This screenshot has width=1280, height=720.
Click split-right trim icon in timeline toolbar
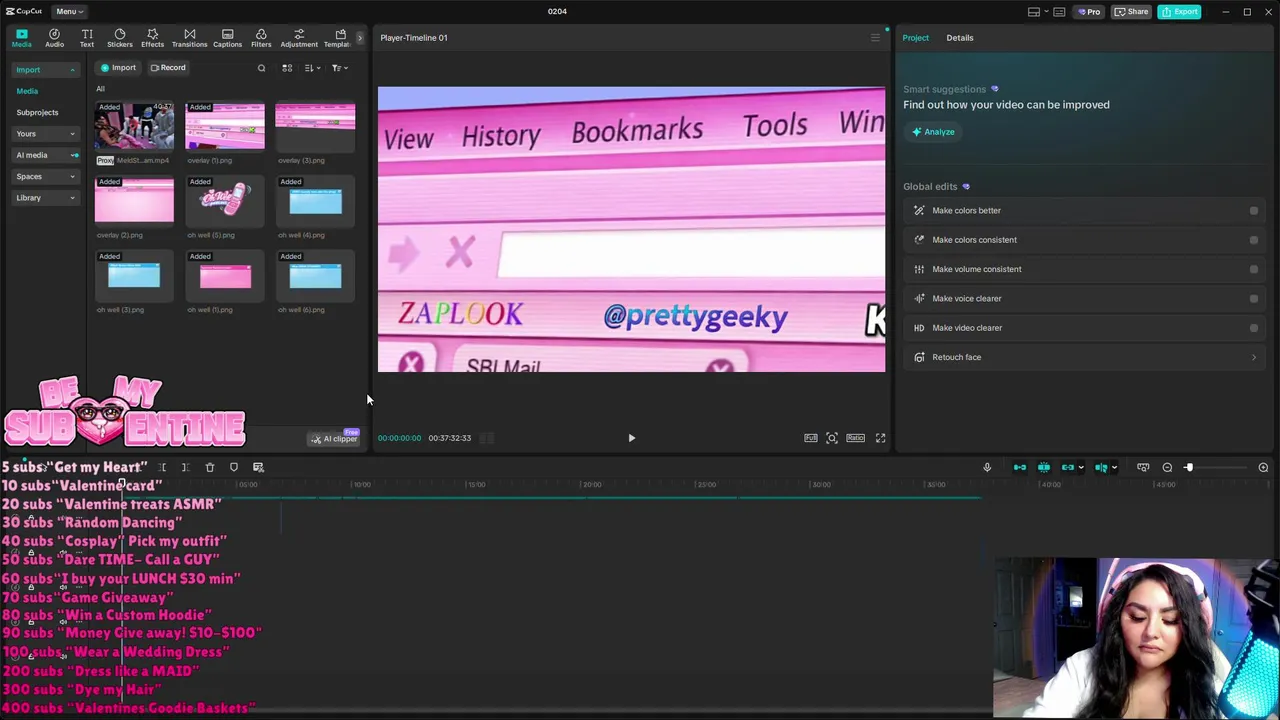click(x=185, y=467)
